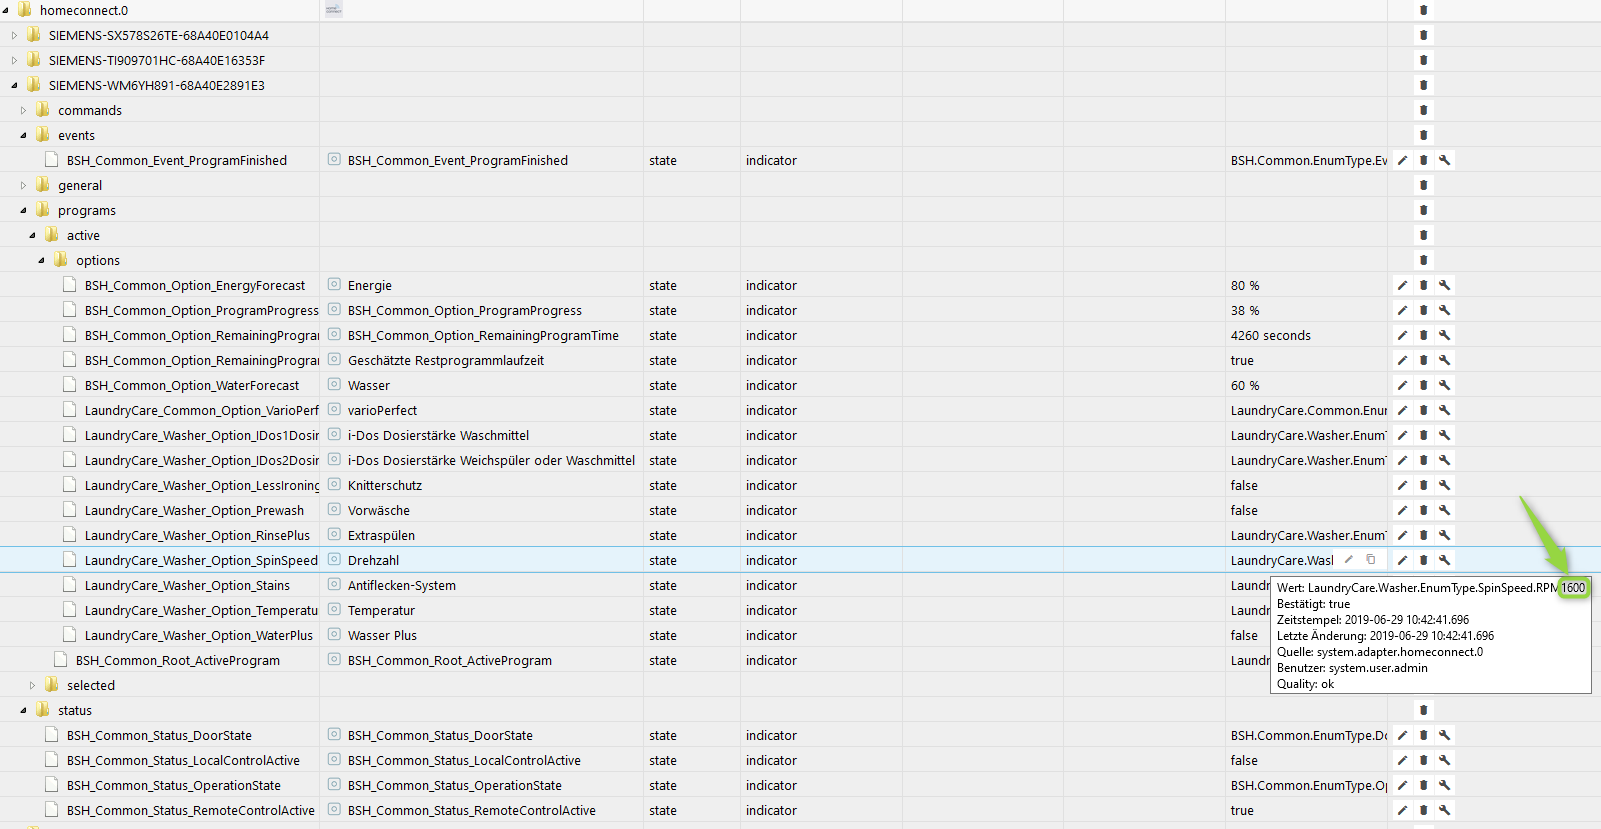Edit the Knitterschutz row with pencil
This screenshot has height=829, width=1601.
(1402, 485)
